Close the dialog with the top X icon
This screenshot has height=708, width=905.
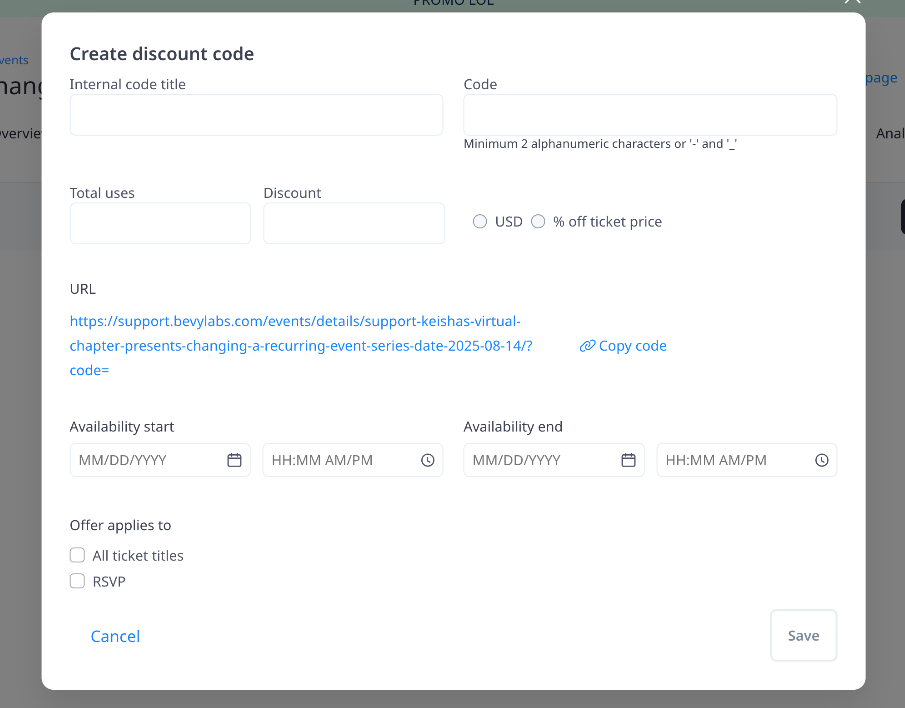pos(852,3)
